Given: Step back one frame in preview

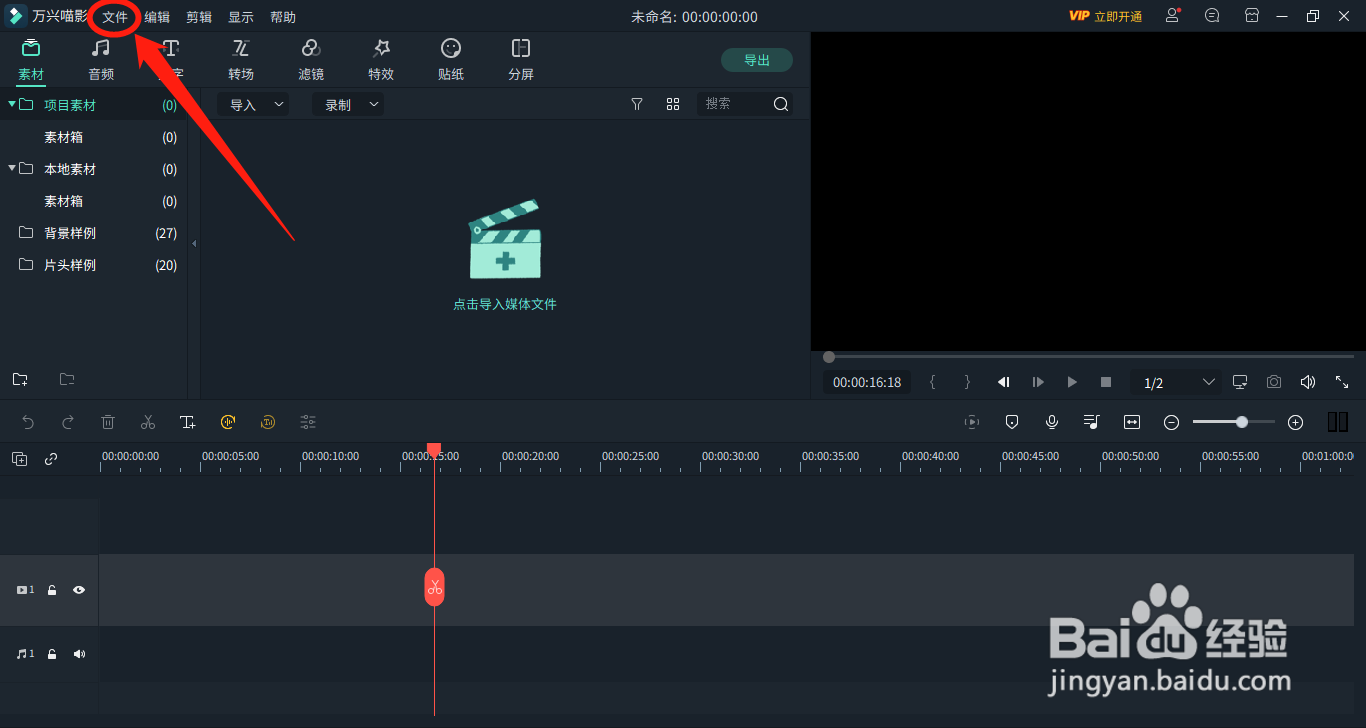Looking at the screenshot, I should point(1004,382).
